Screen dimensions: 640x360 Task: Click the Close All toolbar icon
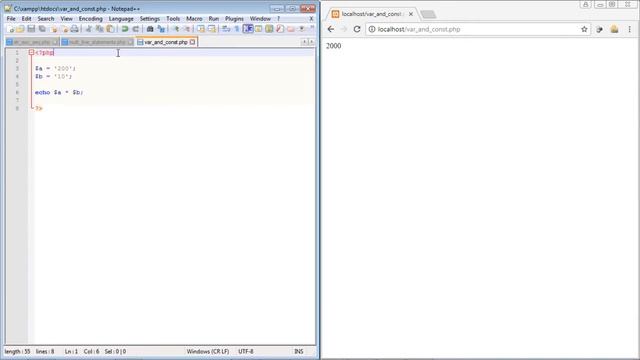(x=64, y=29)
